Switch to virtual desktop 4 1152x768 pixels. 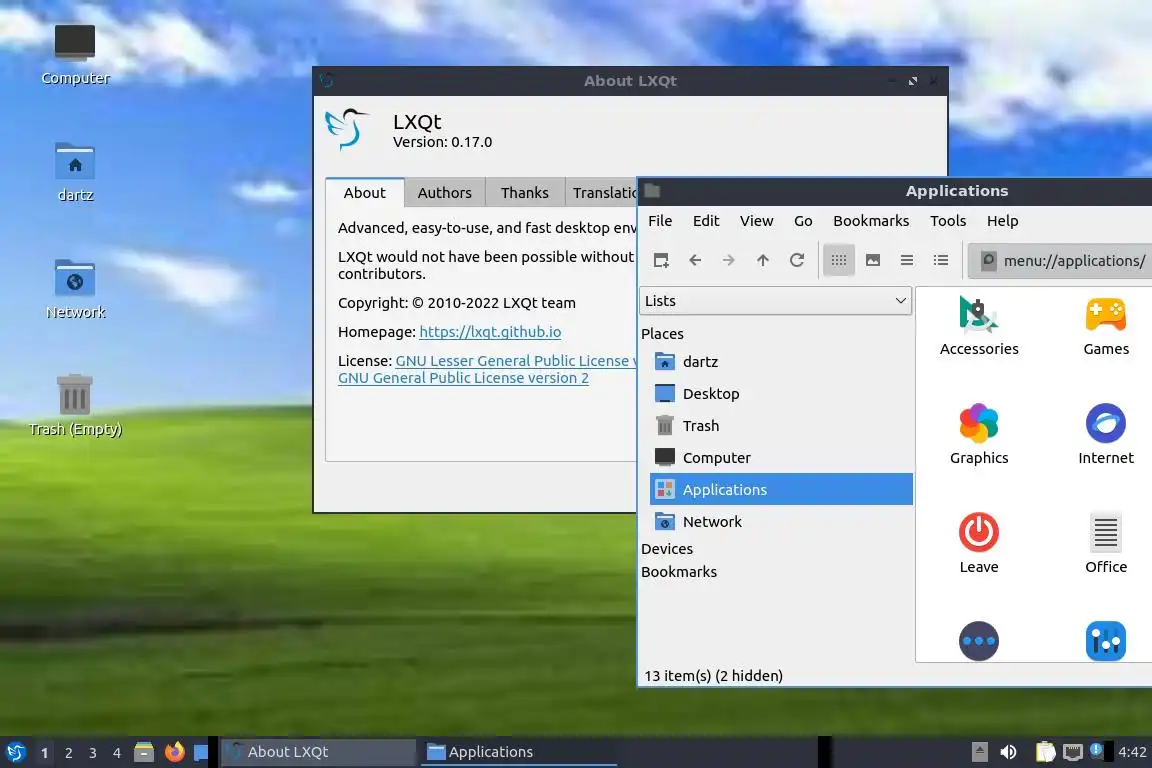coord(116,753)
